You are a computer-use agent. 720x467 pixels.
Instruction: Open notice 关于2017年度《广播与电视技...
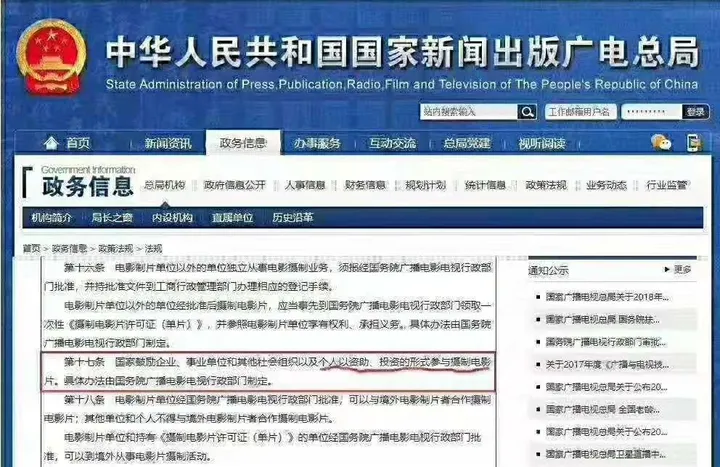point(607,365)
